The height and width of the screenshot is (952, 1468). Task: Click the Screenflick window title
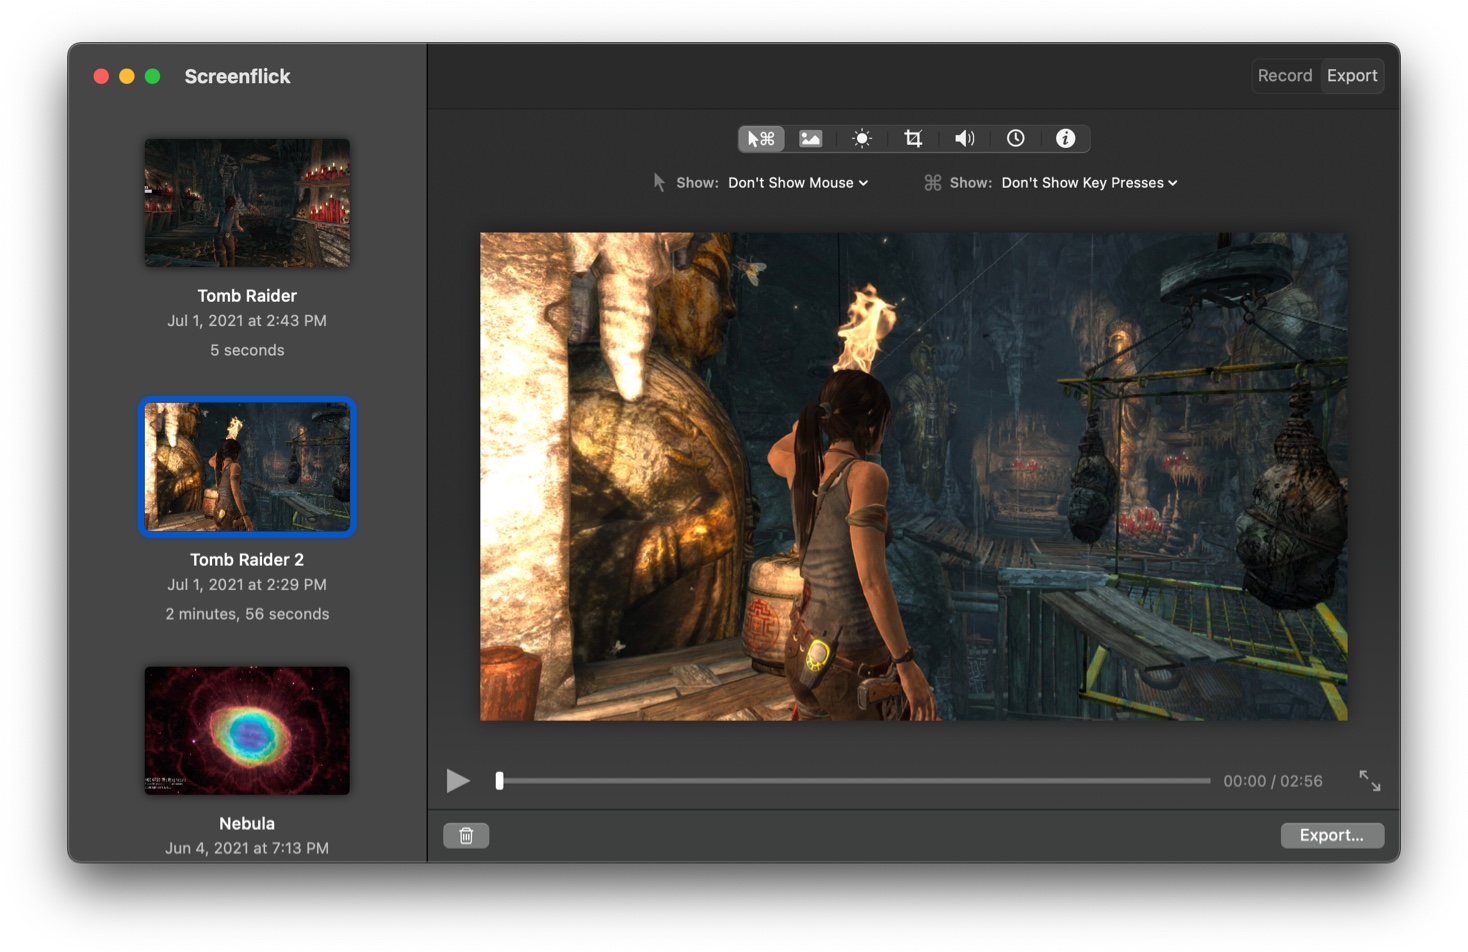click(x=237, y=76)
